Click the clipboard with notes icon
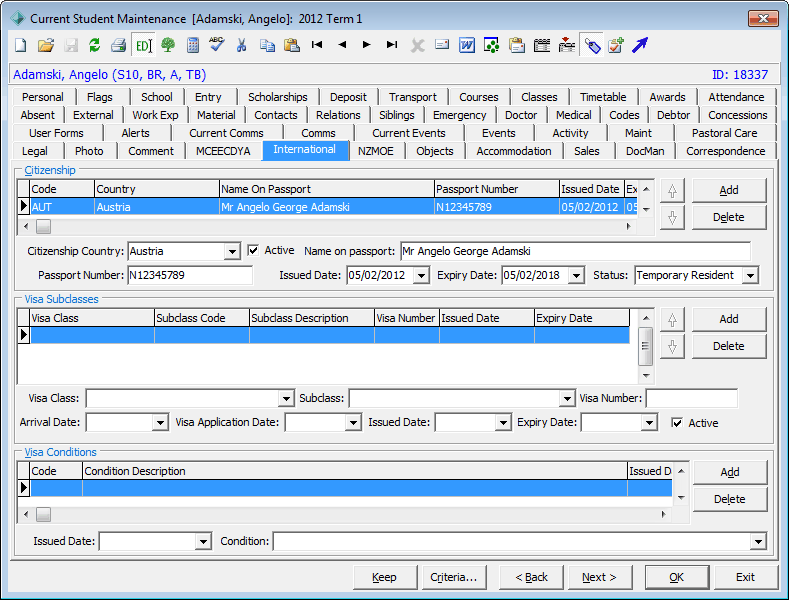 click(x=517, y=45)
